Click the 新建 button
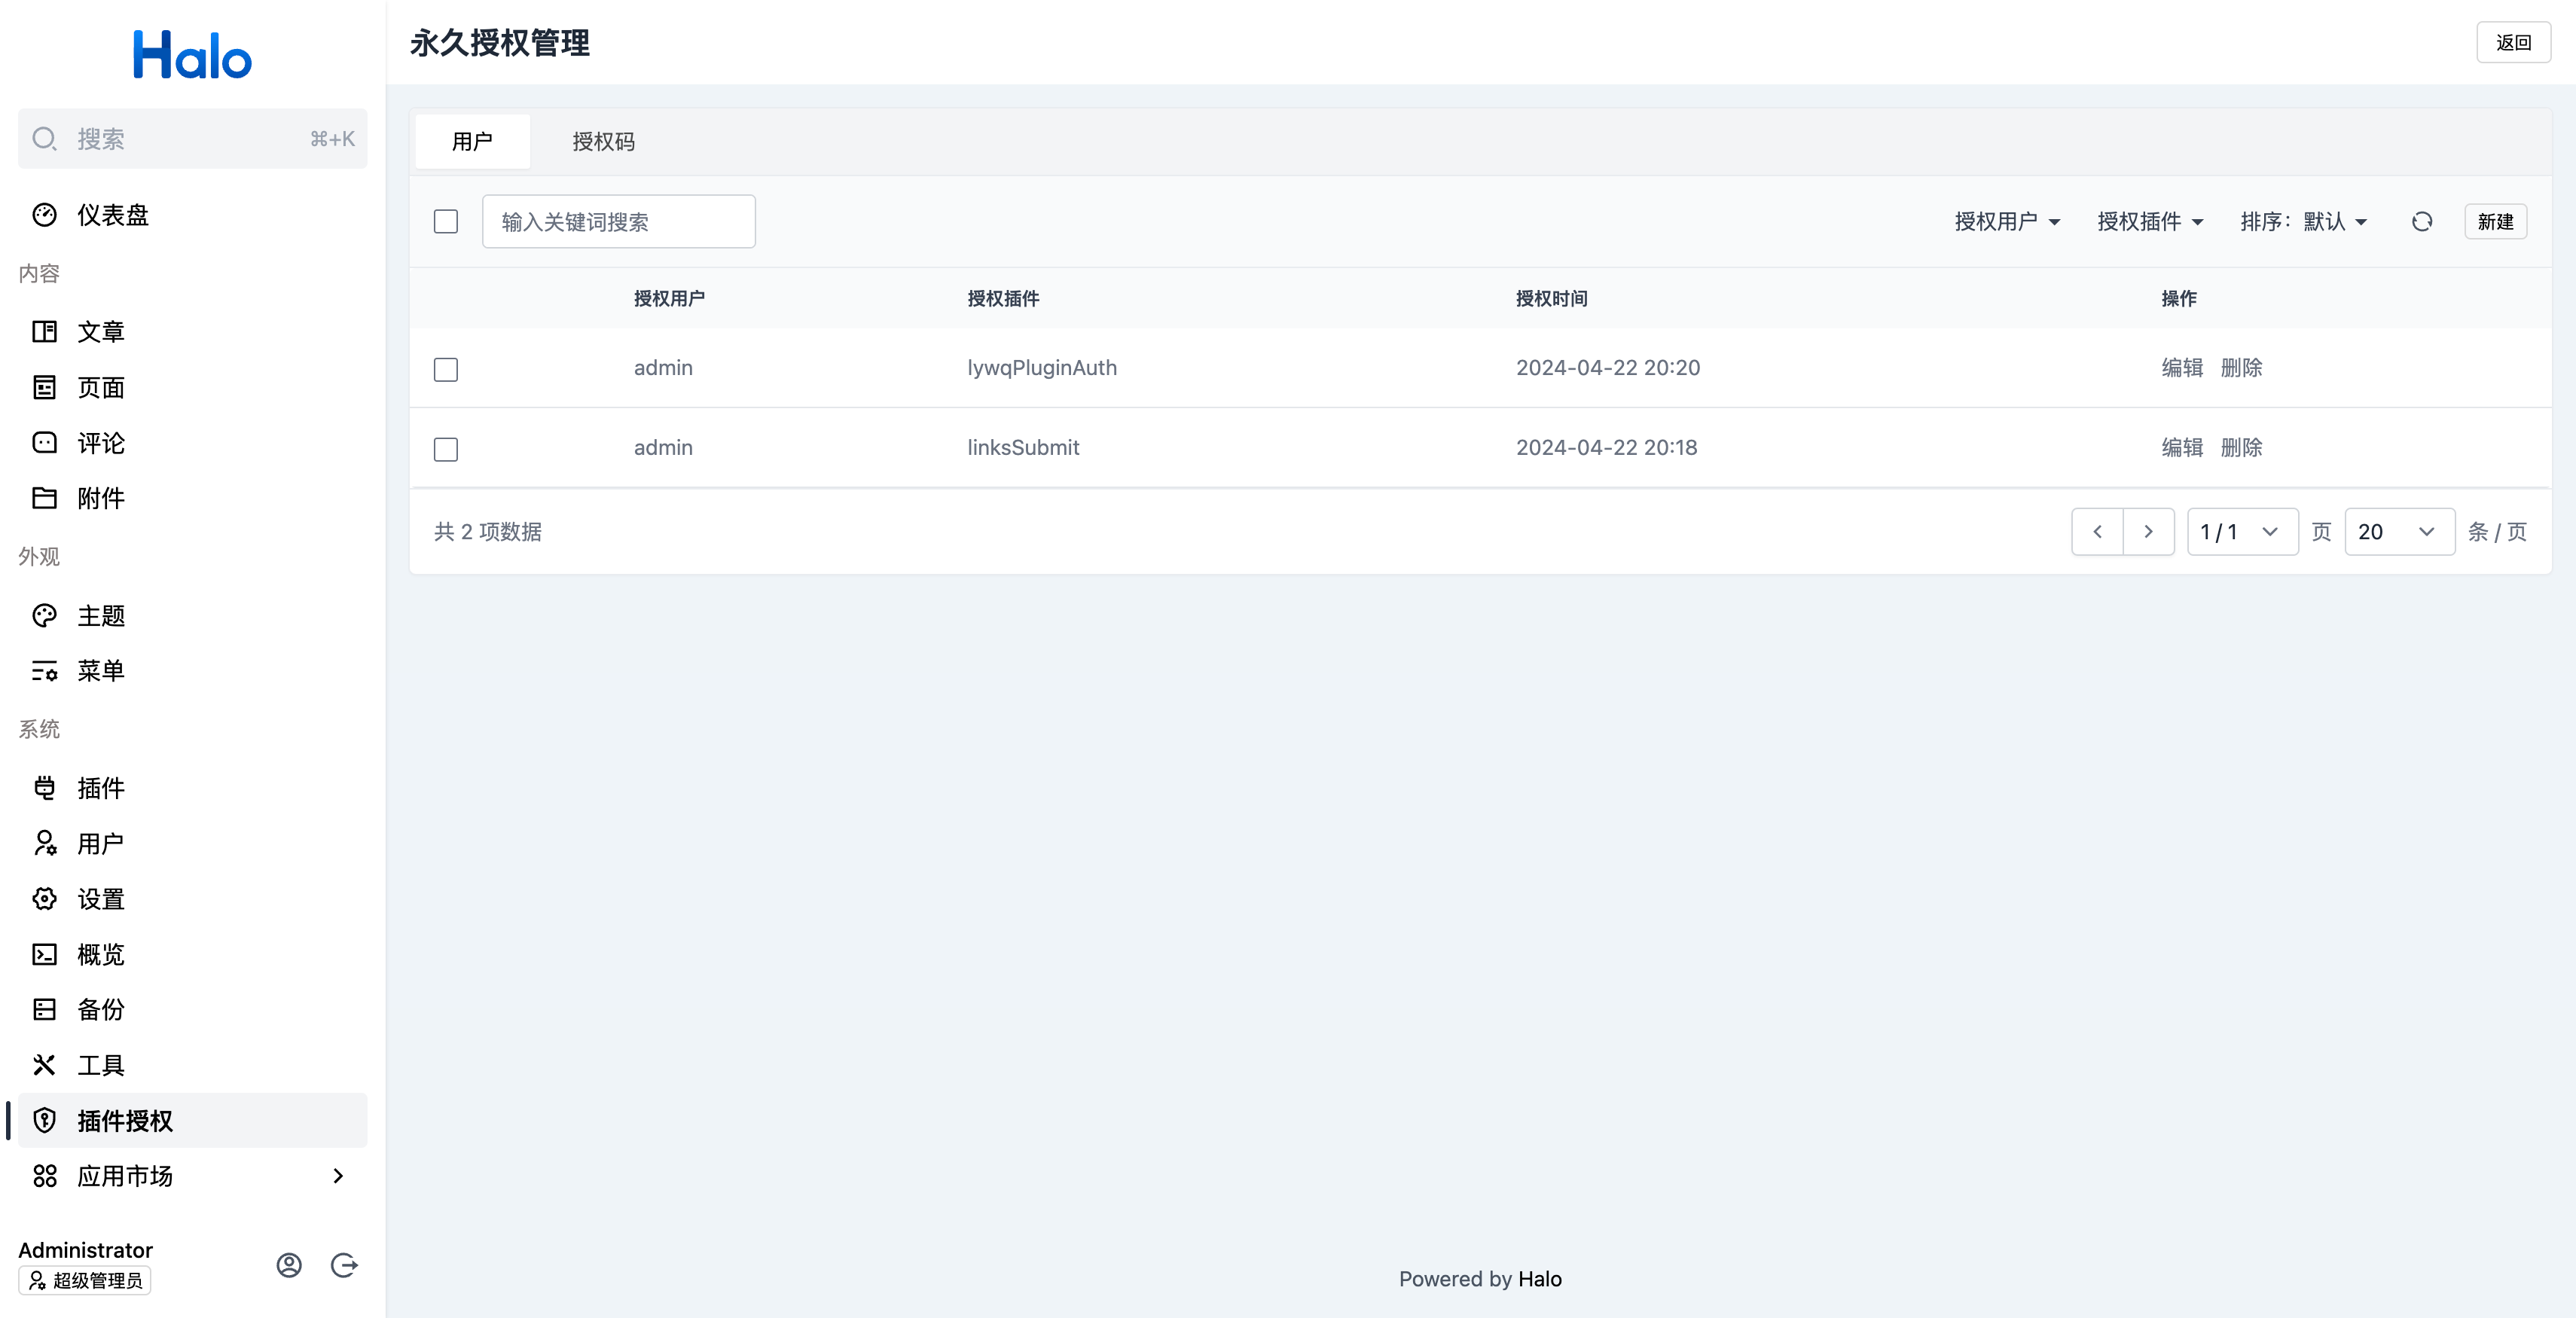The height and width of the screenshot is (1318, 2576). pyautogui.click(x=2495, y=222)
